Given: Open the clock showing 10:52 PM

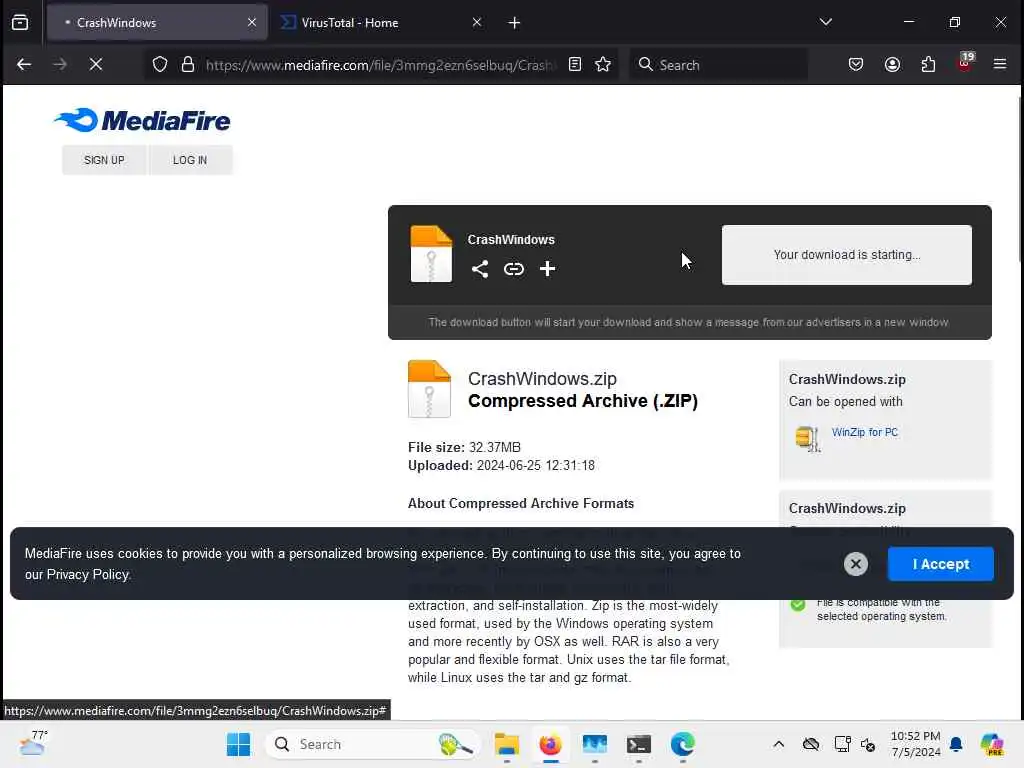Looking at the screenshot, I should coord(916,744).
